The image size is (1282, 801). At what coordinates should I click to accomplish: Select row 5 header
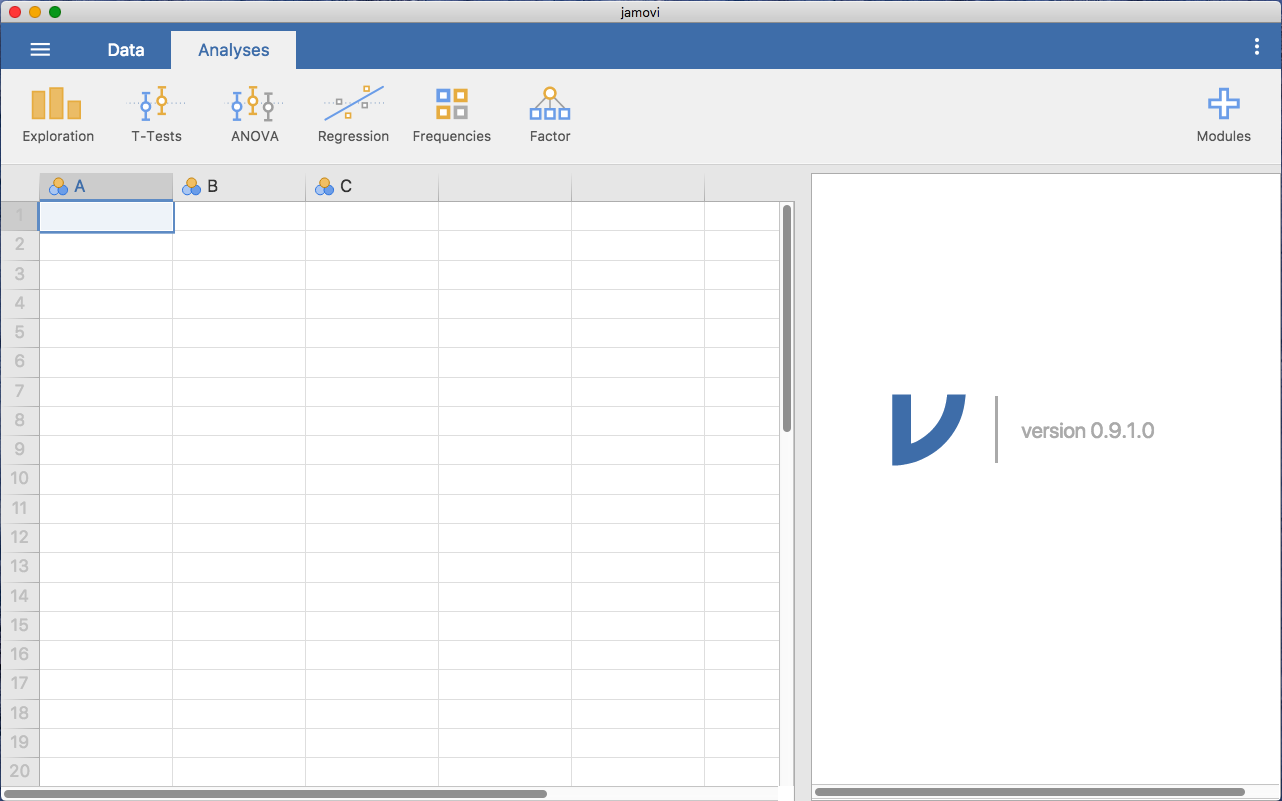click(19, 333)
